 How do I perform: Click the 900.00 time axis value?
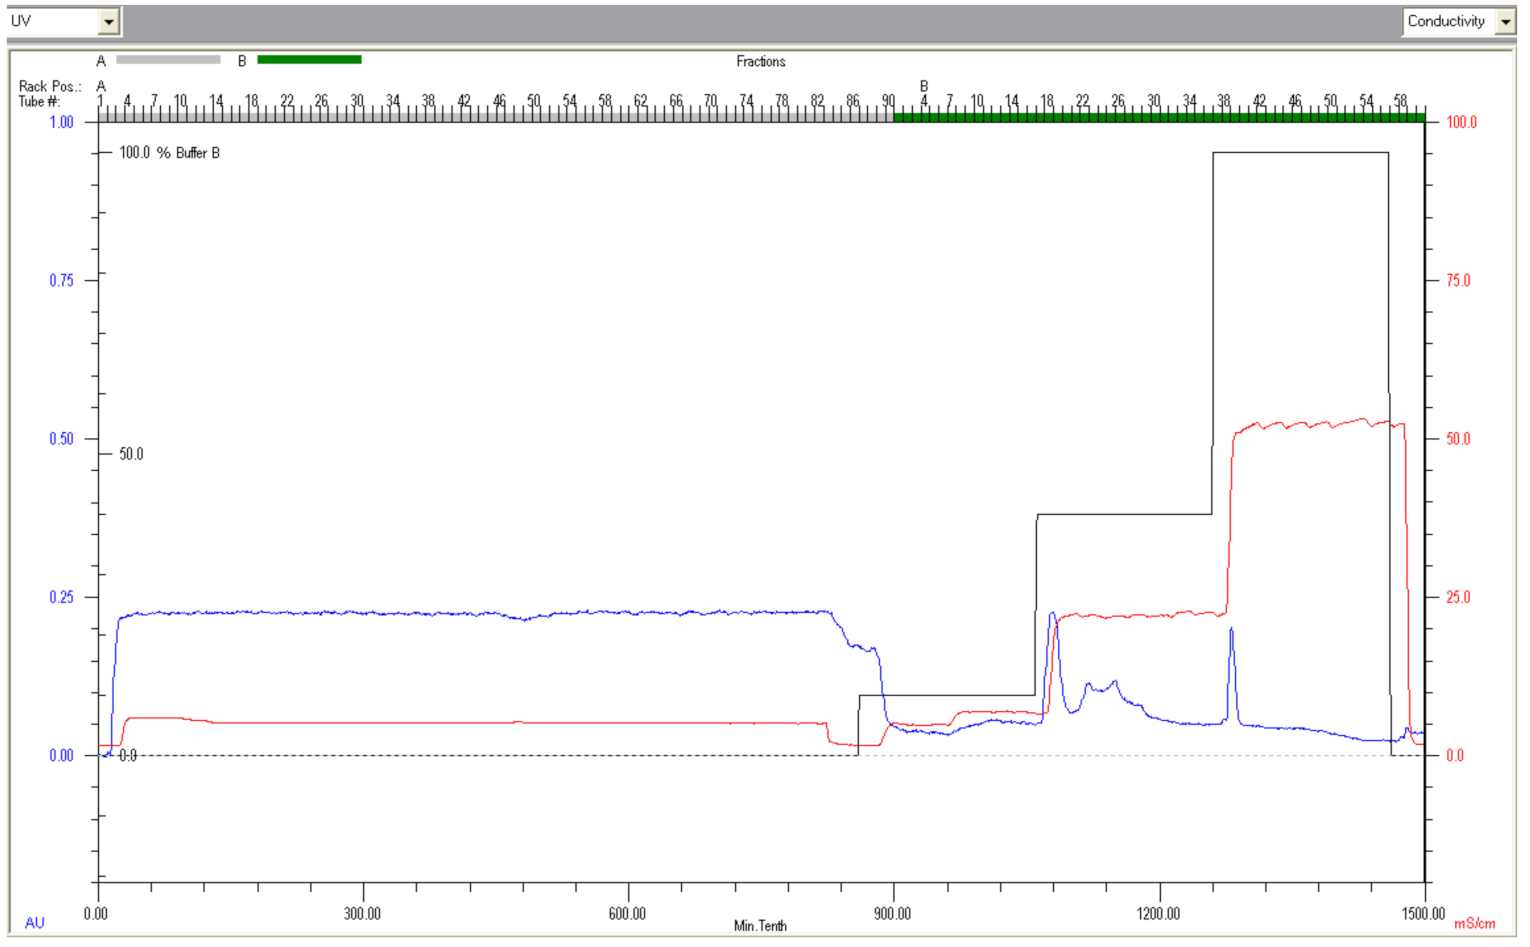pyautogui.click(x=892, y=913)
